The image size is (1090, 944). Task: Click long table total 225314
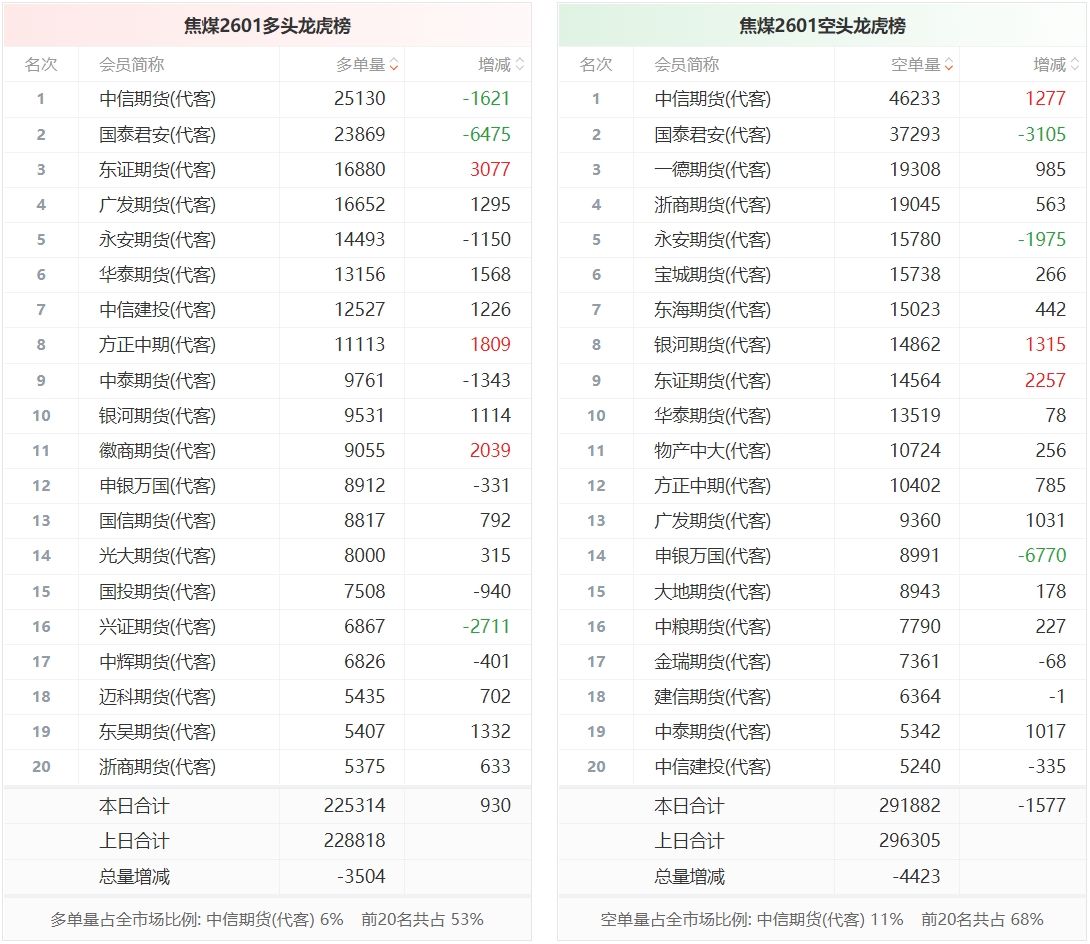tap(354, 806)
